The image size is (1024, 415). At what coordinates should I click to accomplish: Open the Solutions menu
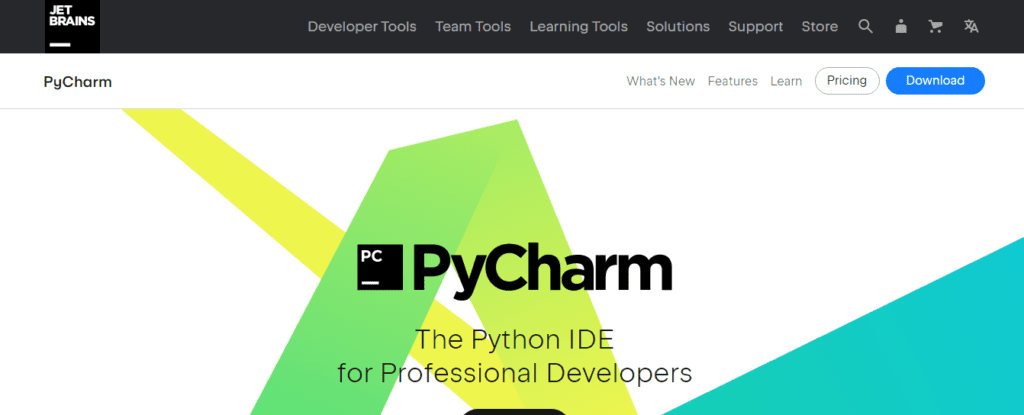tap(678, 27)
